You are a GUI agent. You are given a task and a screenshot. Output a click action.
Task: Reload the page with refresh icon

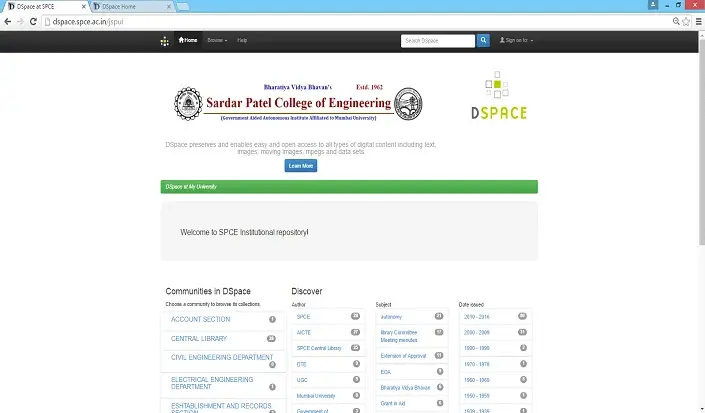[x=33, y=22]
